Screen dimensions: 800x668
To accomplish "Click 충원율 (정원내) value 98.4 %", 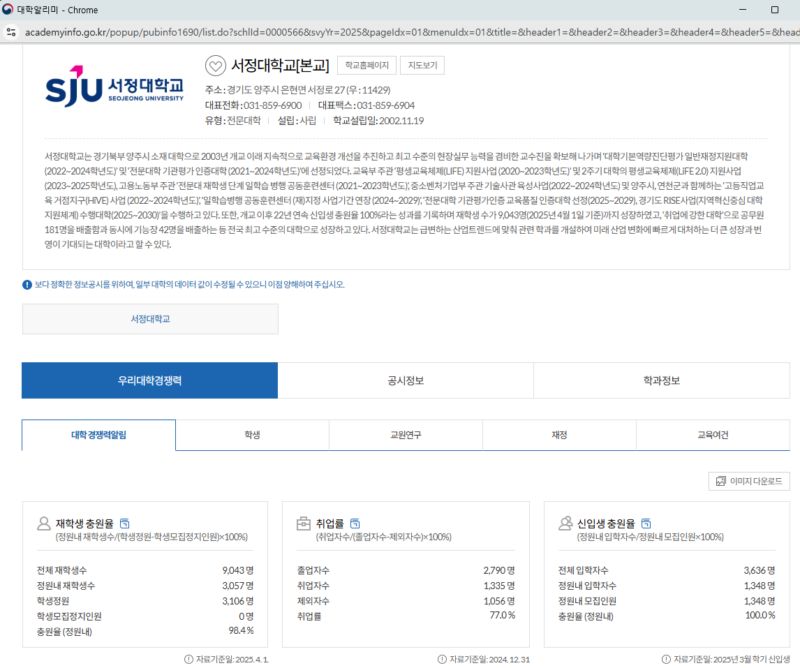I will pos(241,631).
